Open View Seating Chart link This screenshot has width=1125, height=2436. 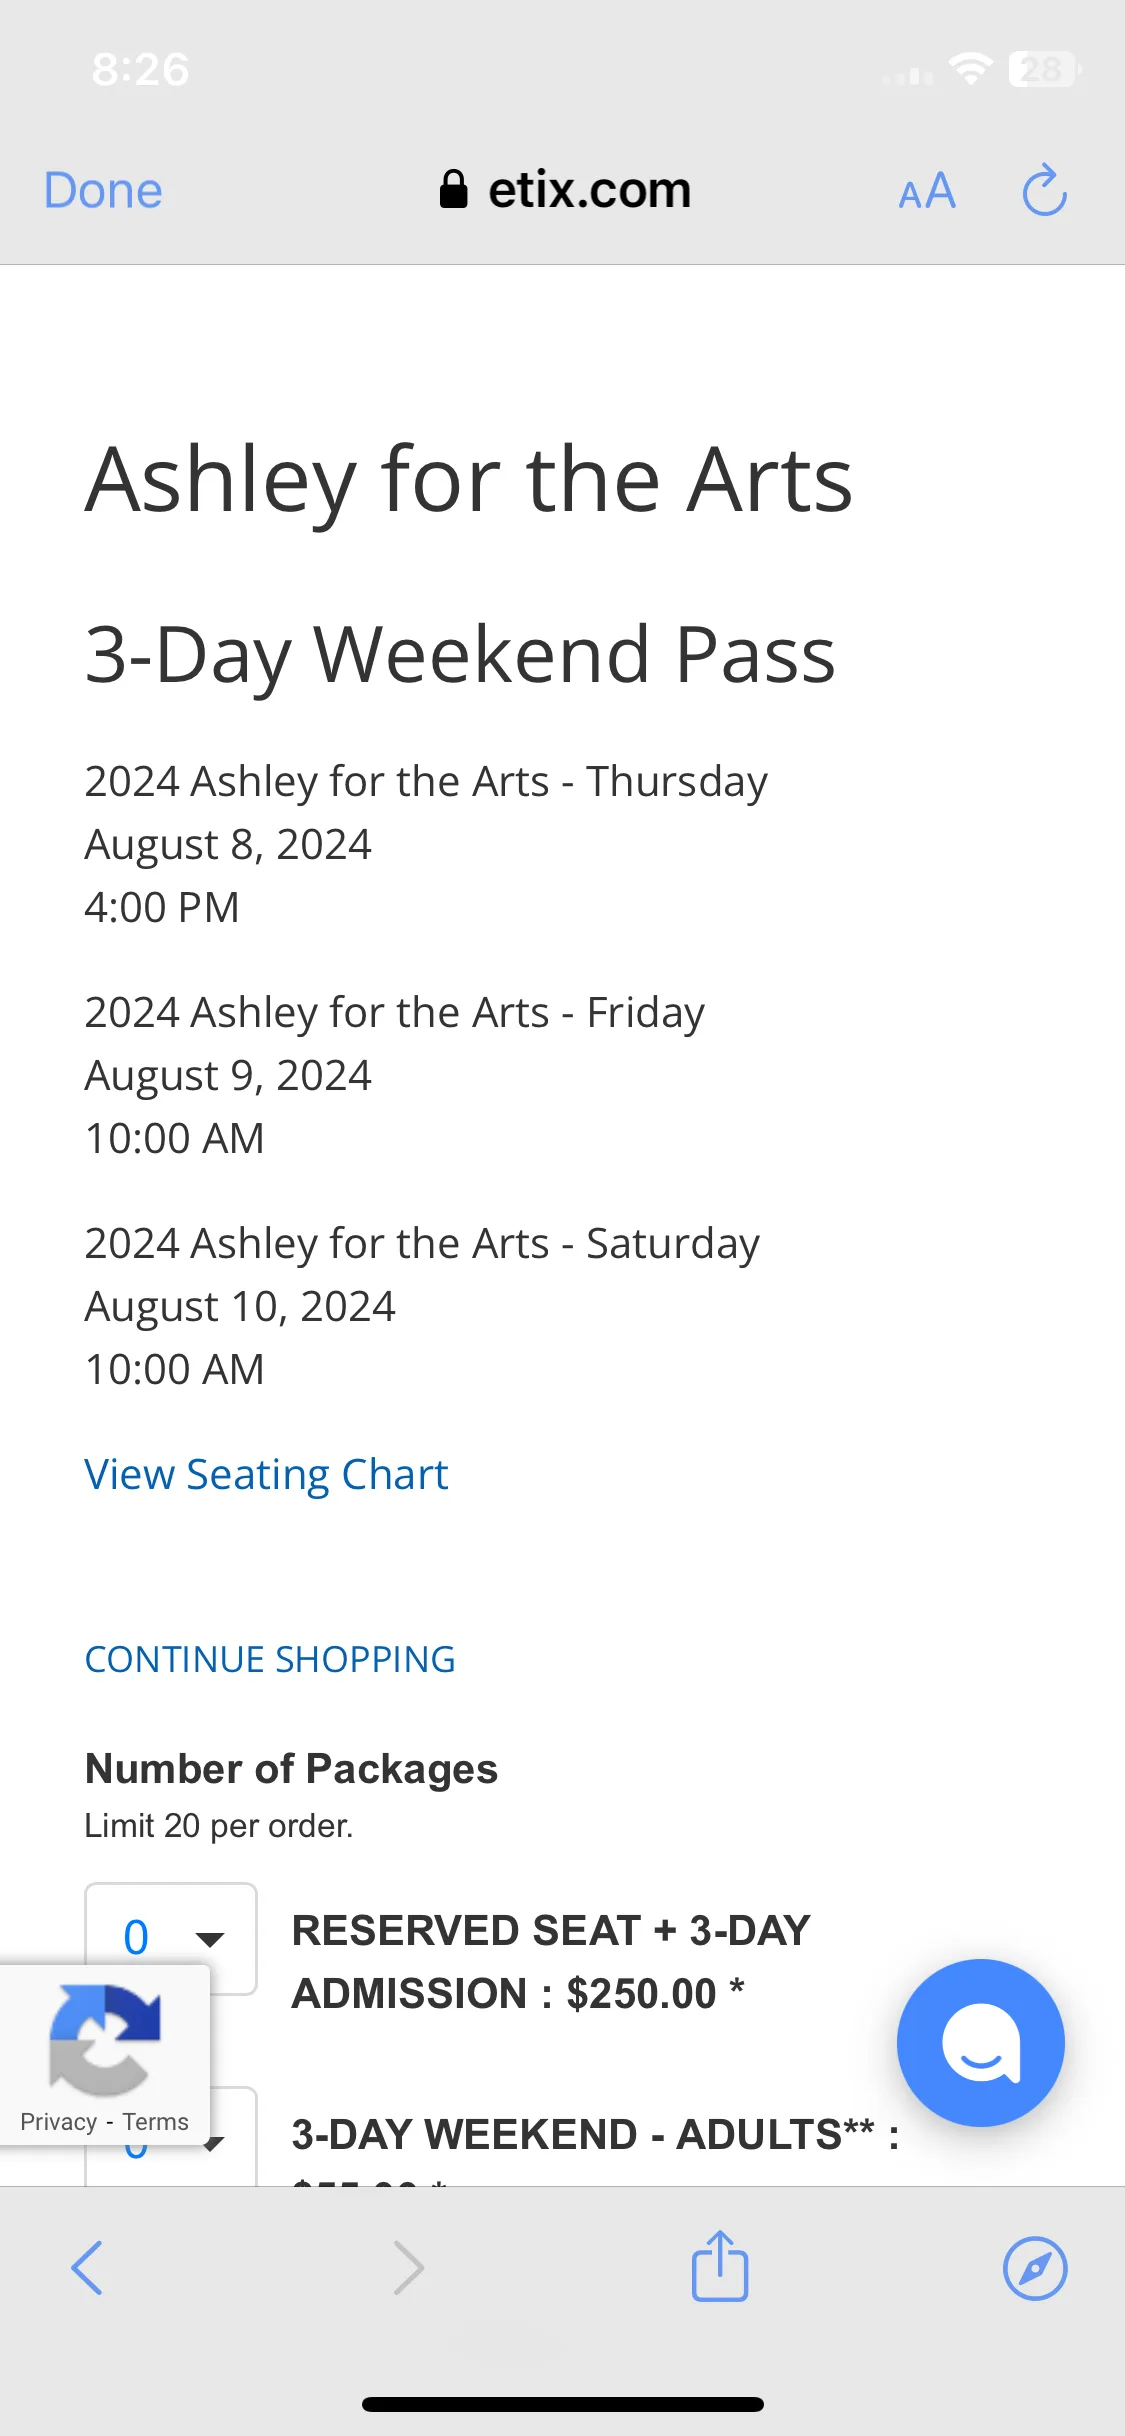coord(266,1475)
